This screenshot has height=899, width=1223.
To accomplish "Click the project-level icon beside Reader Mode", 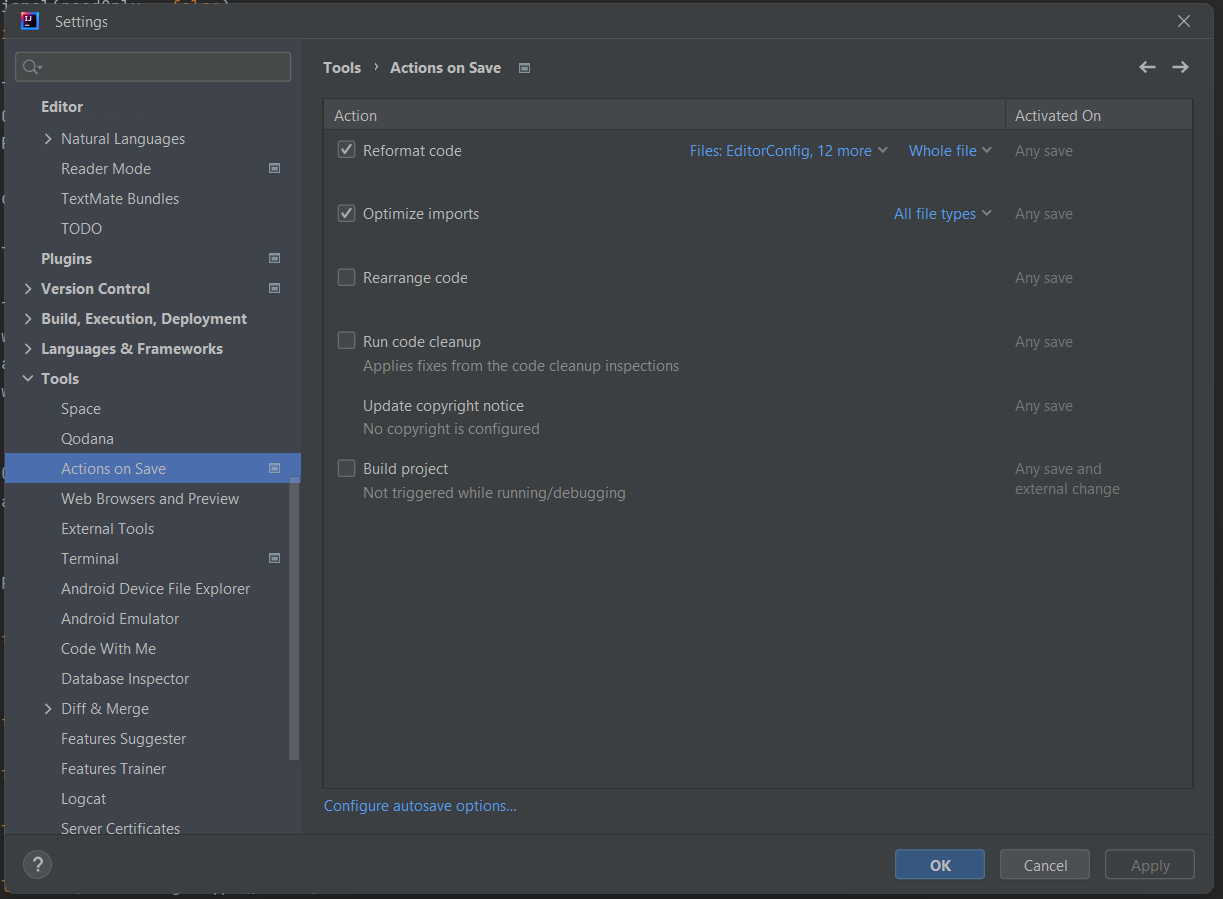I will (x=274, y=169).
